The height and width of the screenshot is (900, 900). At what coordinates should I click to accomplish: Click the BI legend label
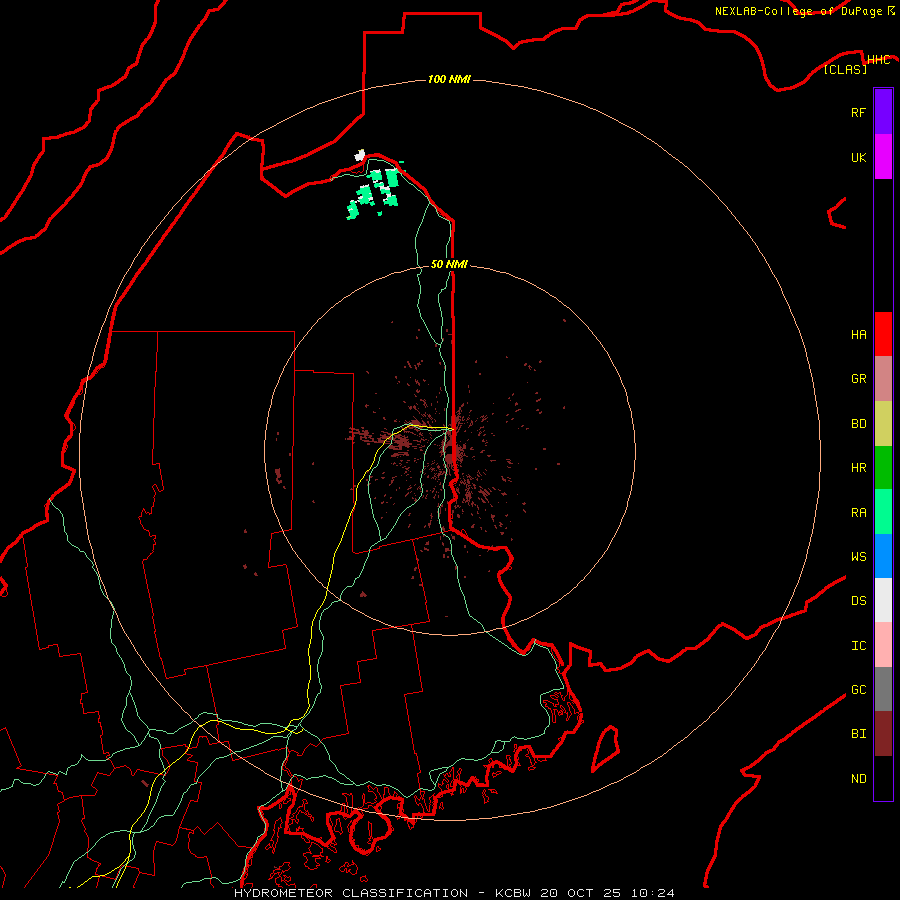pos(858,734)
